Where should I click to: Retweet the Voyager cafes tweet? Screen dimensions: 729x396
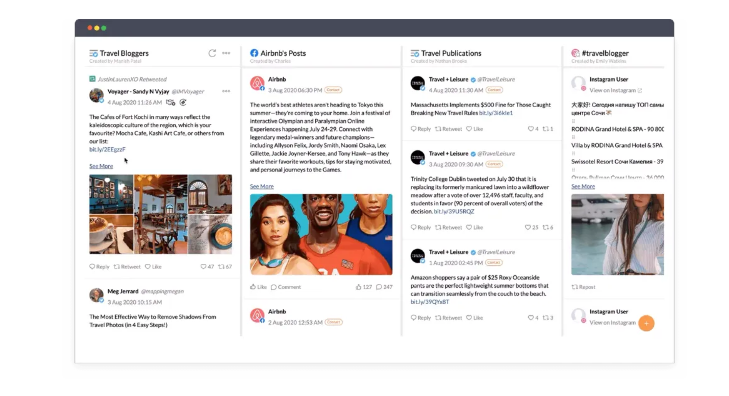point(127,267)
